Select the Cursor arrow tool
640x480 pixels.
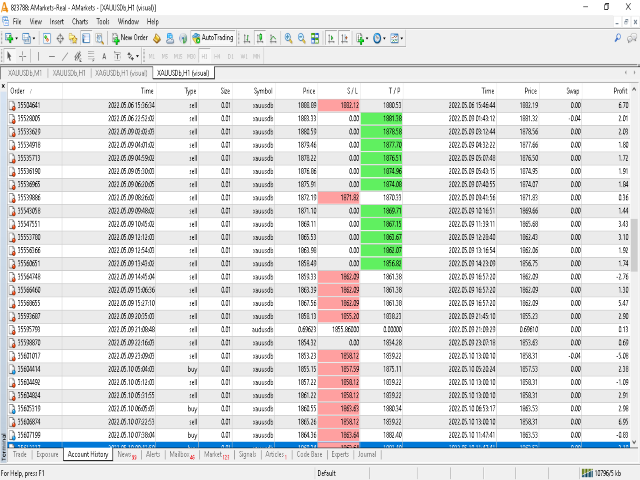[x=9, y=56]
